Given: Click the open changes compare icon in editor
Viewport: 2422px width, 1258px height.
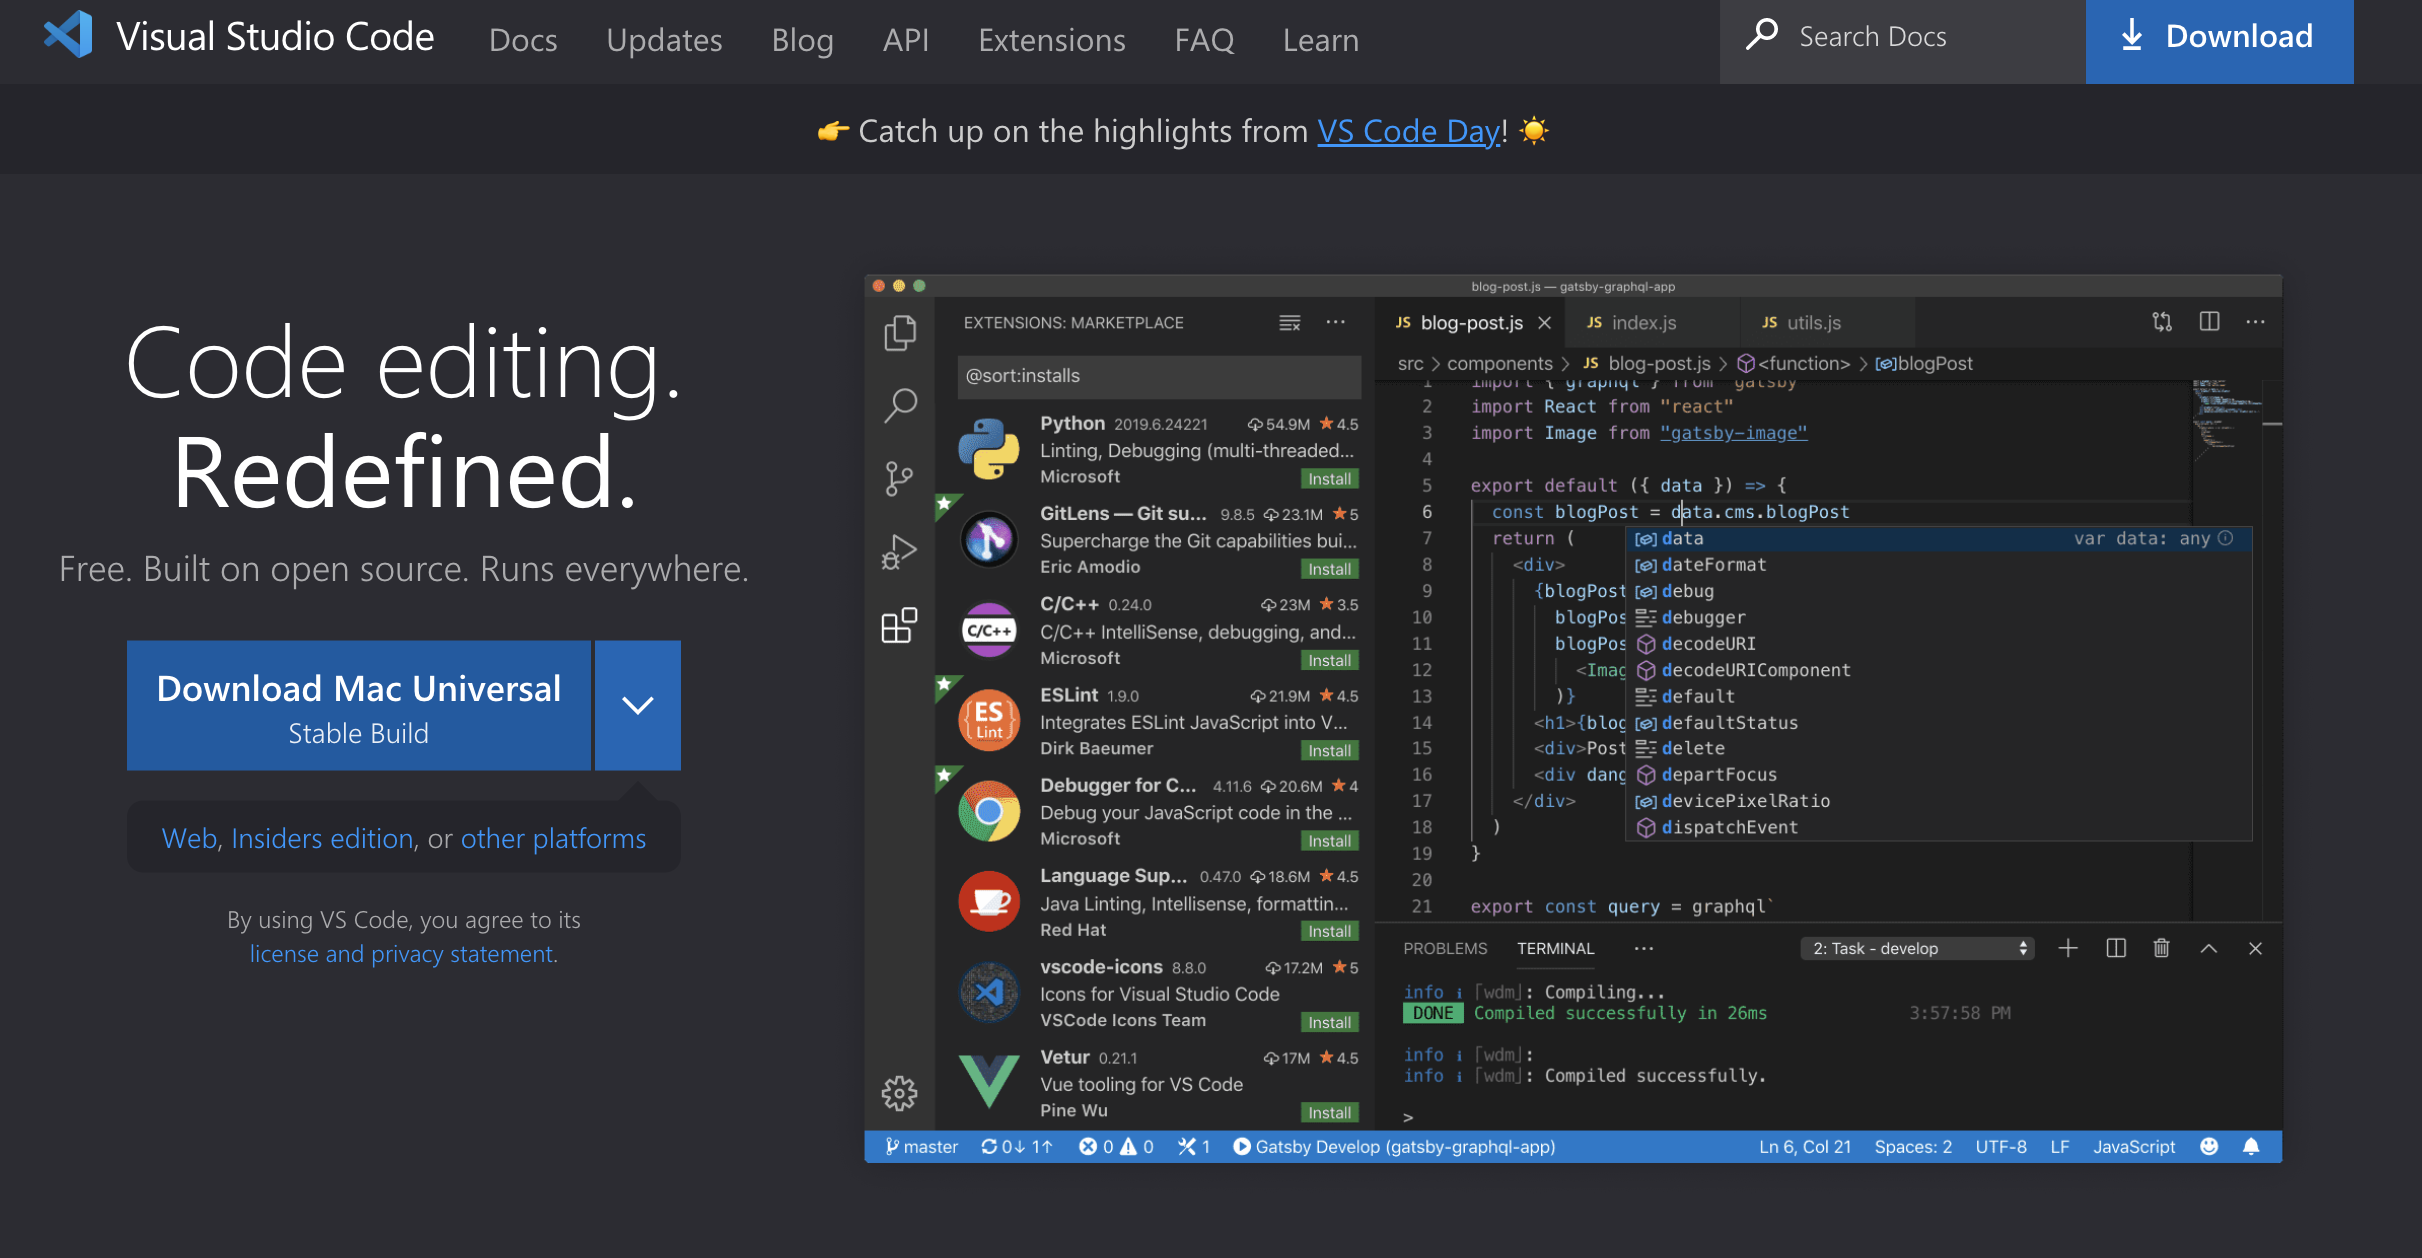Looking at the screenshot, I should tap(2162, 322).
